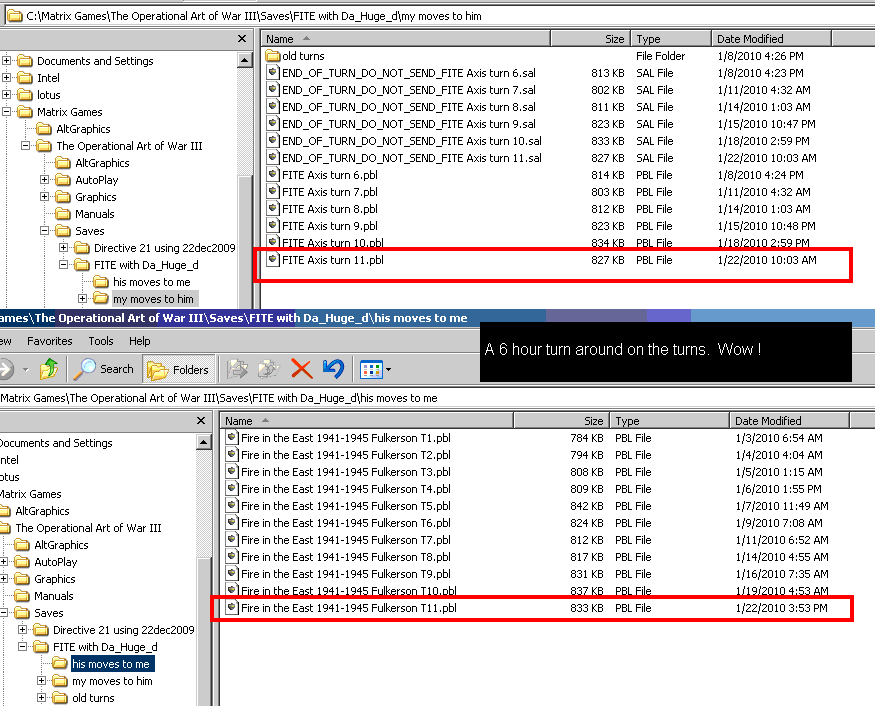Close the lower window's folder pane

coord(201,420)
